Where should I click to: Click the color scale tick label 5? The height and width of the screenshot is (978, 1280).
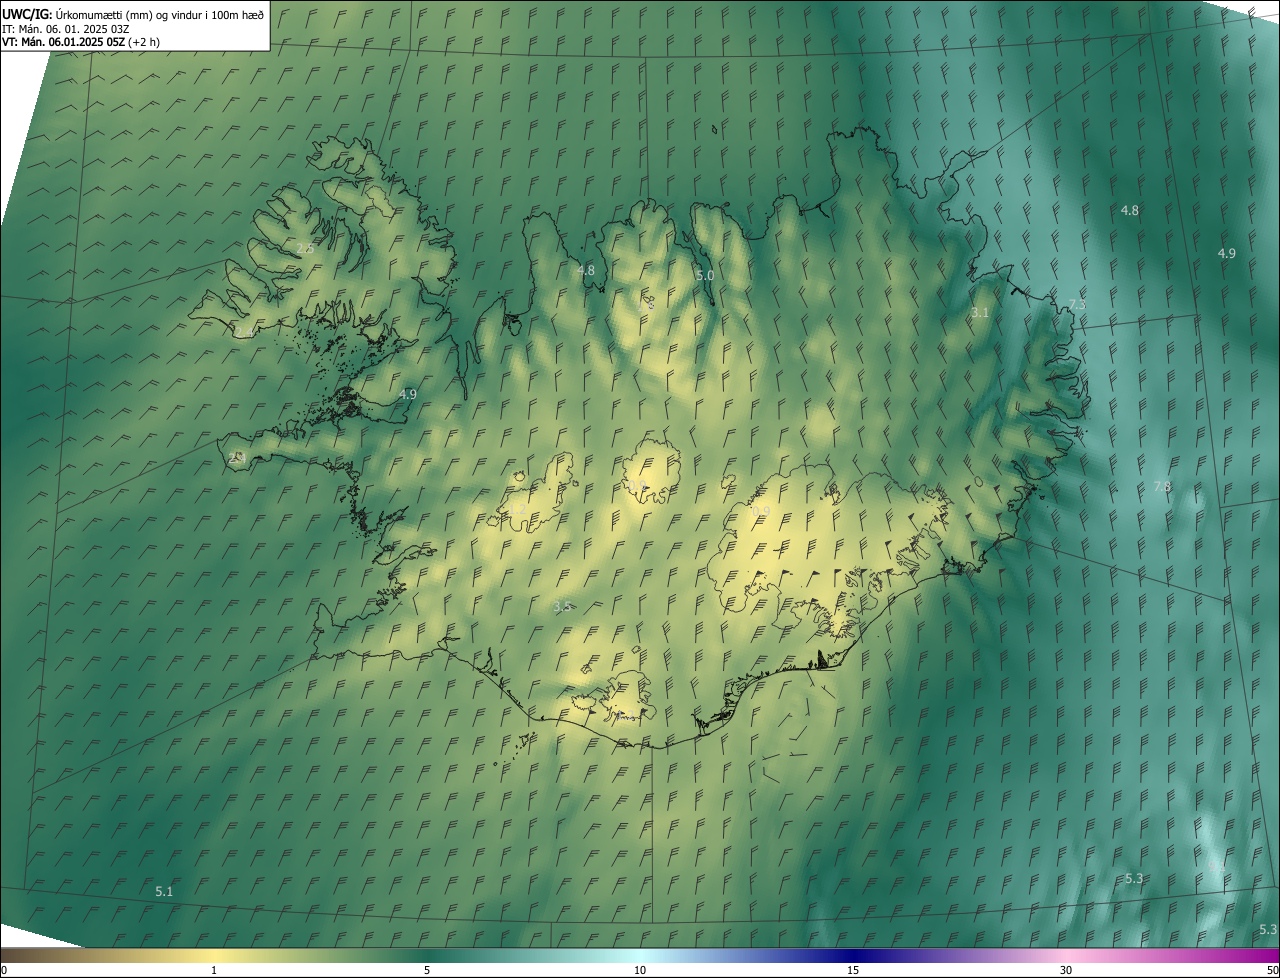point(427,970)
